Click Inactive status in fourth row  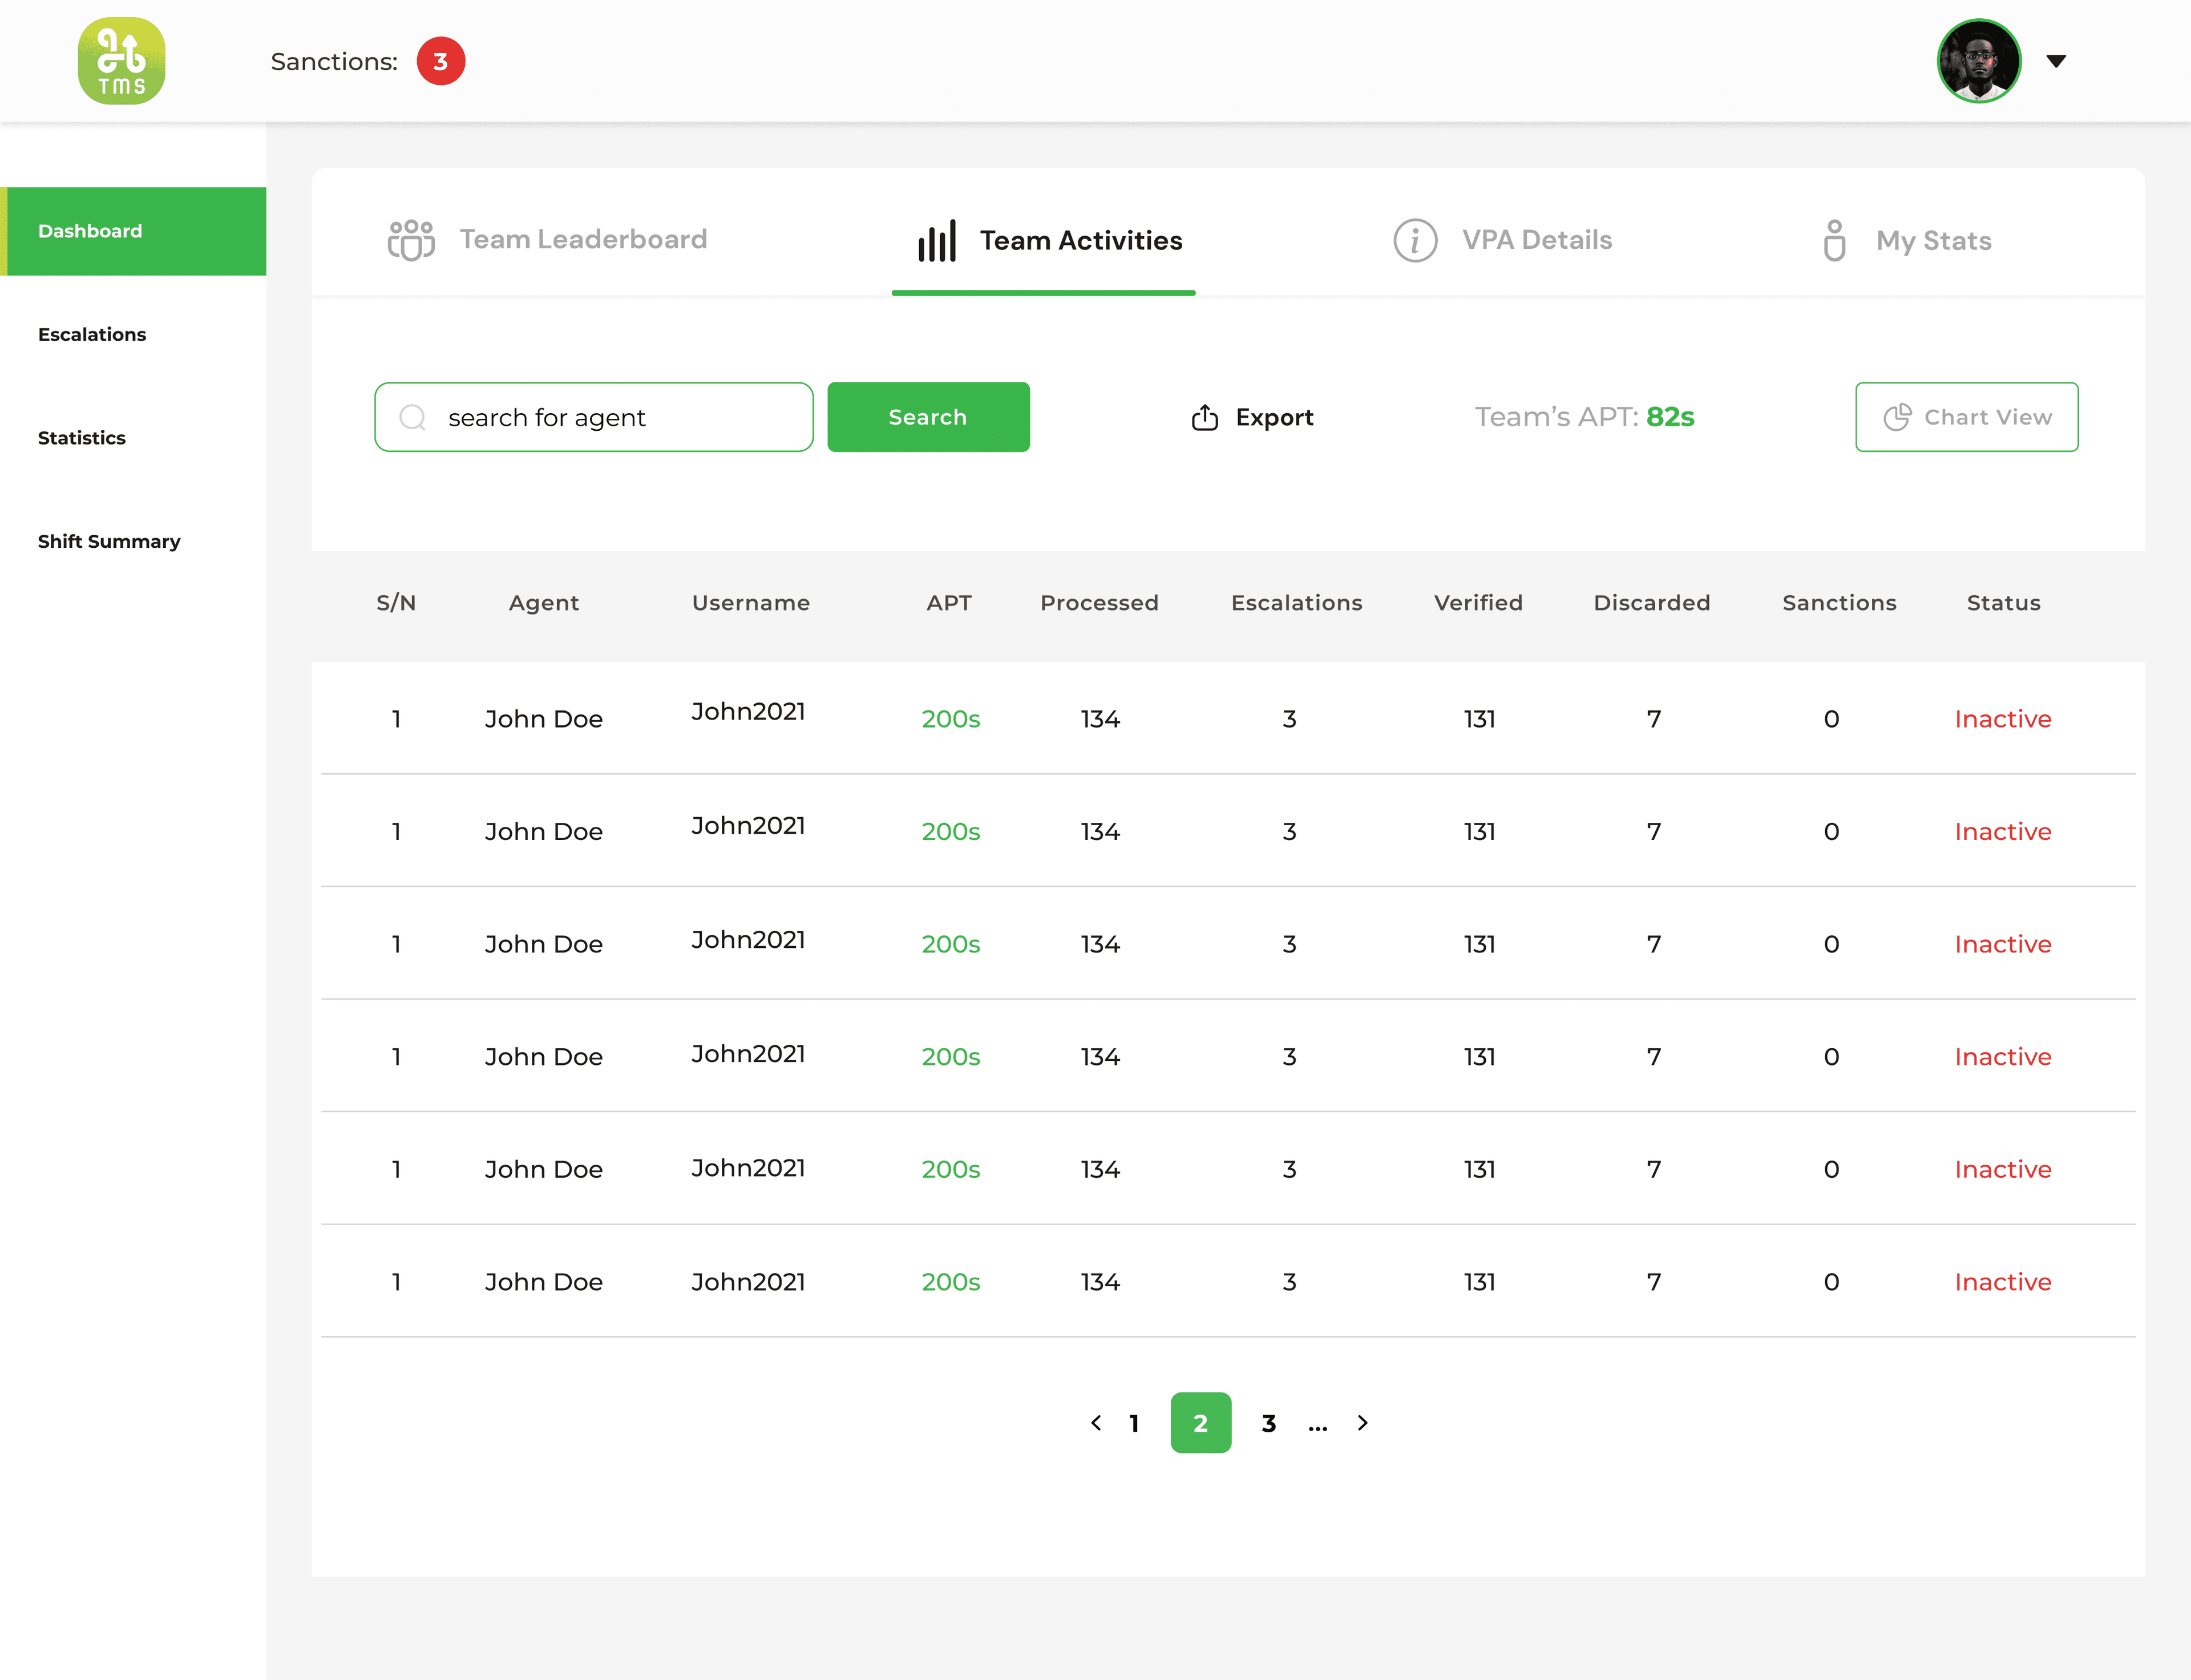tap(2003, 1057)
